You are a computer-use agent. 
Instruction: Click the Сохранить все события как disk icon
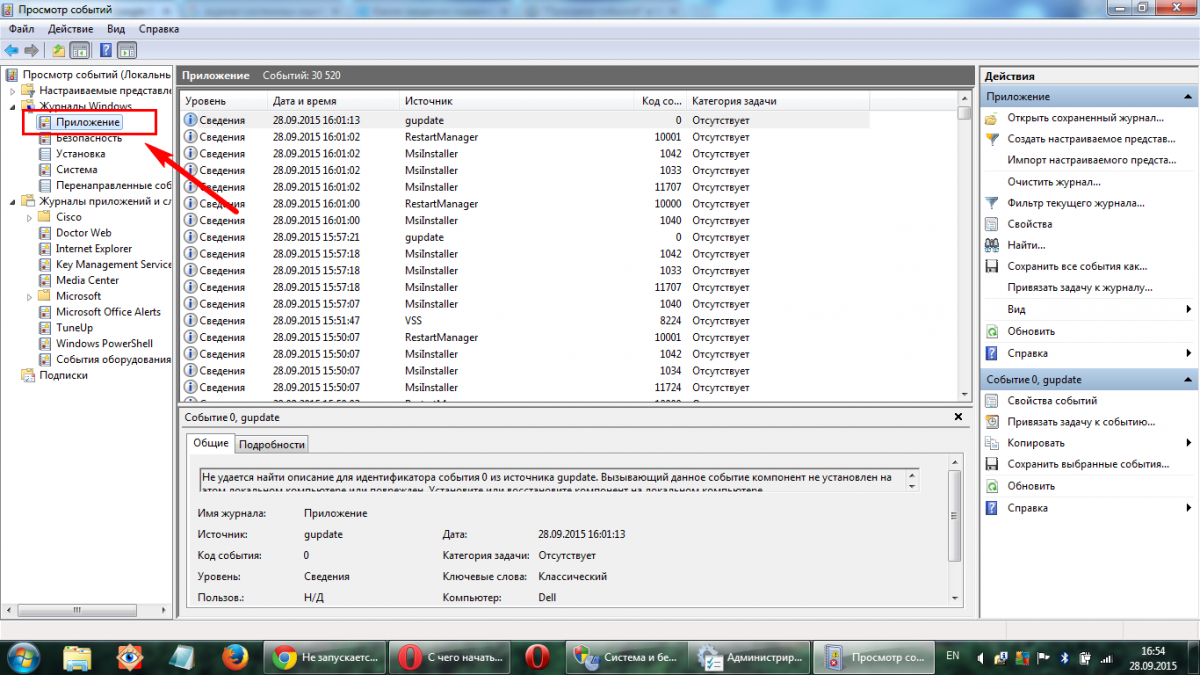(992, 267)
